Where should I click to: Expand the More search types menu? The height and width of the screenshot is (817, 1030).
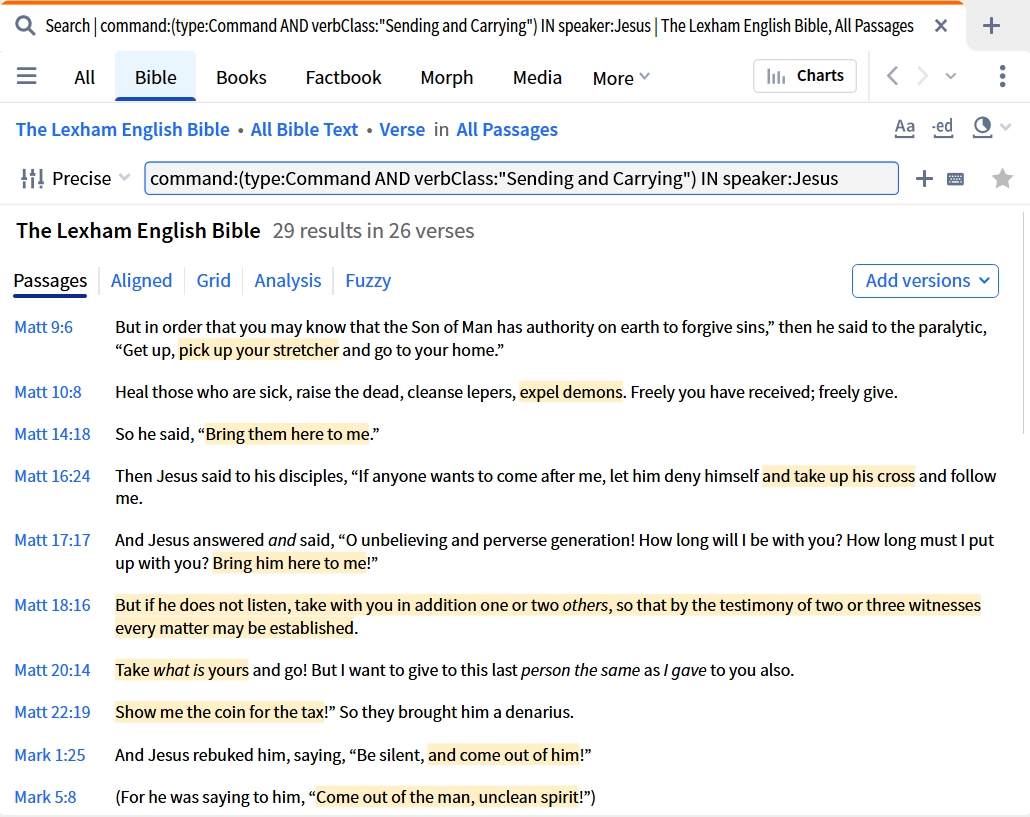tap(621, 77)
